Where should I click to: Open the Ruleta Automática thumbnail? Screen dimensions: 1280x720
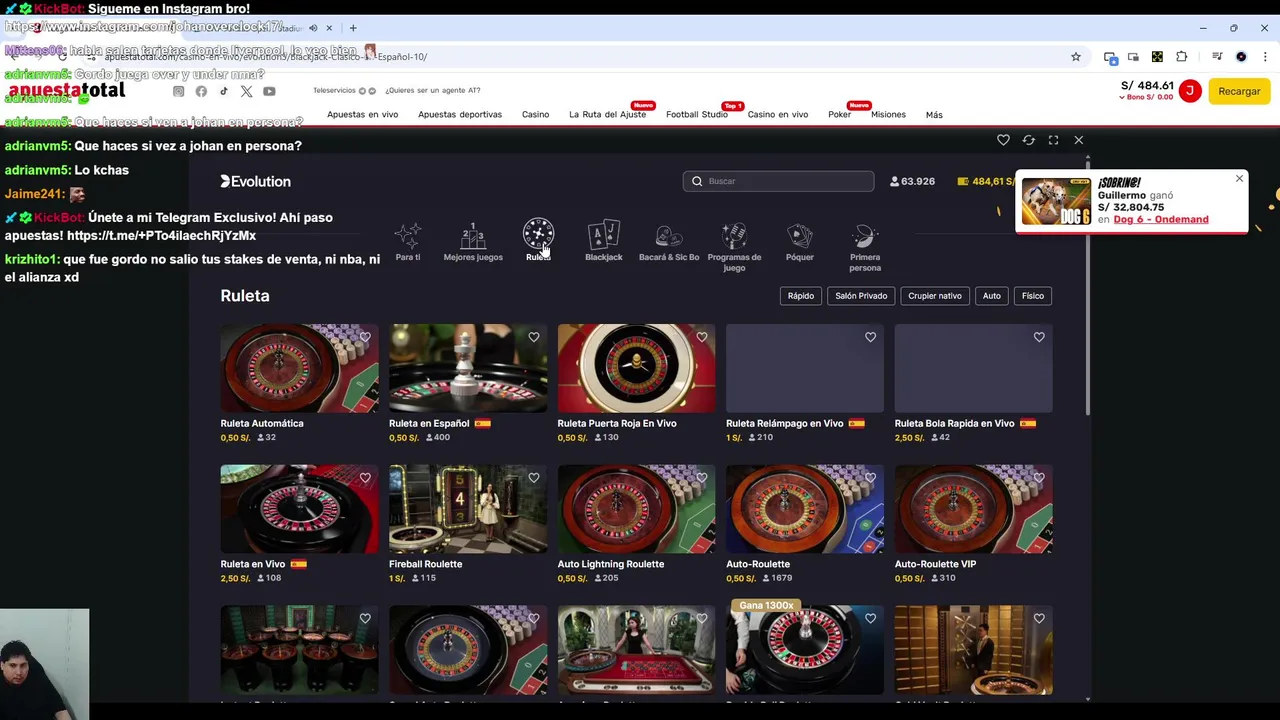tap(299, 368)
